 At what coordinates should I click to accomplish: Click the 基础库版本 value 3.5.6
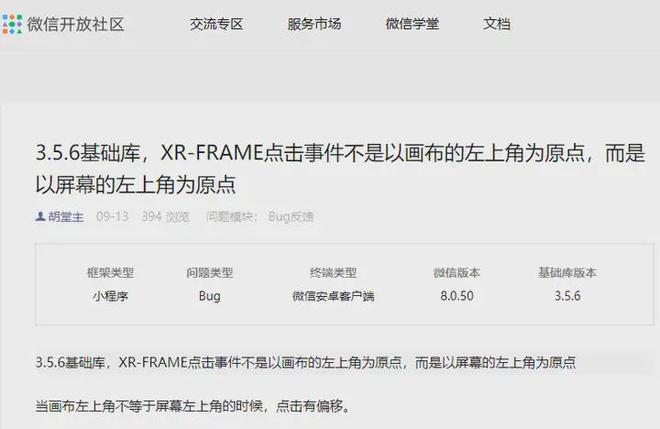pyautogui.click(x=567, y=296)
